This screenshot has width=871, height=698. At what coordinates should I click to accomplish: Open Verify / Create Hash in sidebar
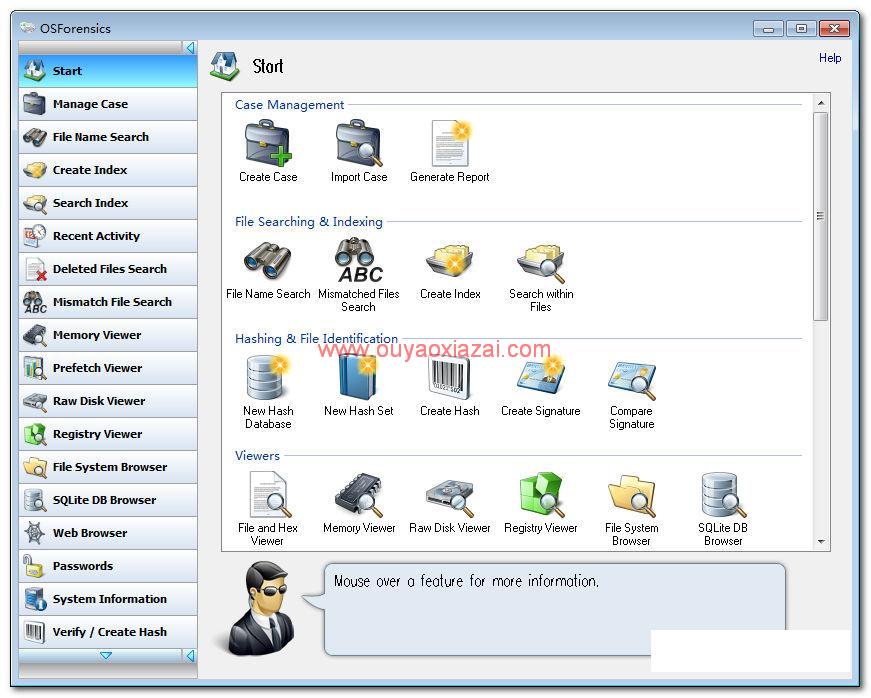click(108, 632)
